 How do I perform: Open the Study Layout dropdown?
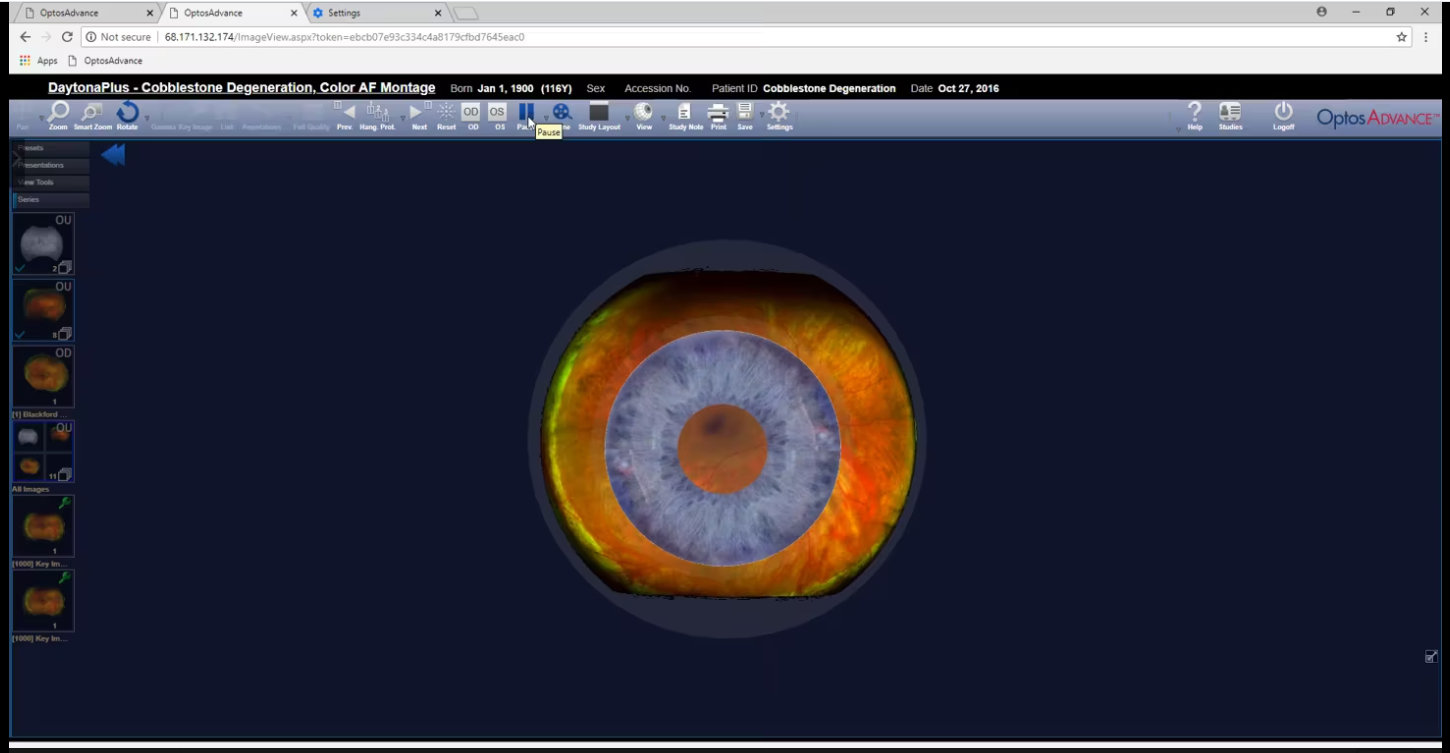pyautogui.click(x=628, y=119)
